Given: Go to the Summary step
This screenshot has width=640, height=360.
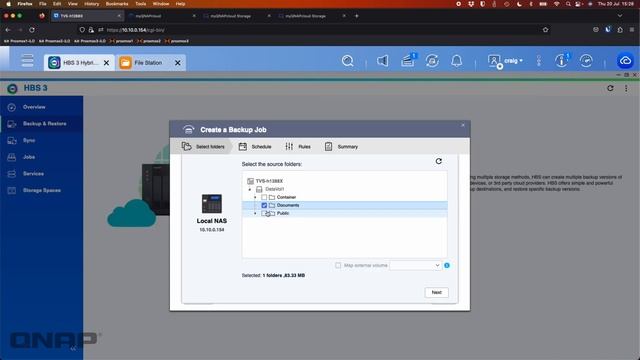Looking at the screenshot, I should [x=341, y=147].
